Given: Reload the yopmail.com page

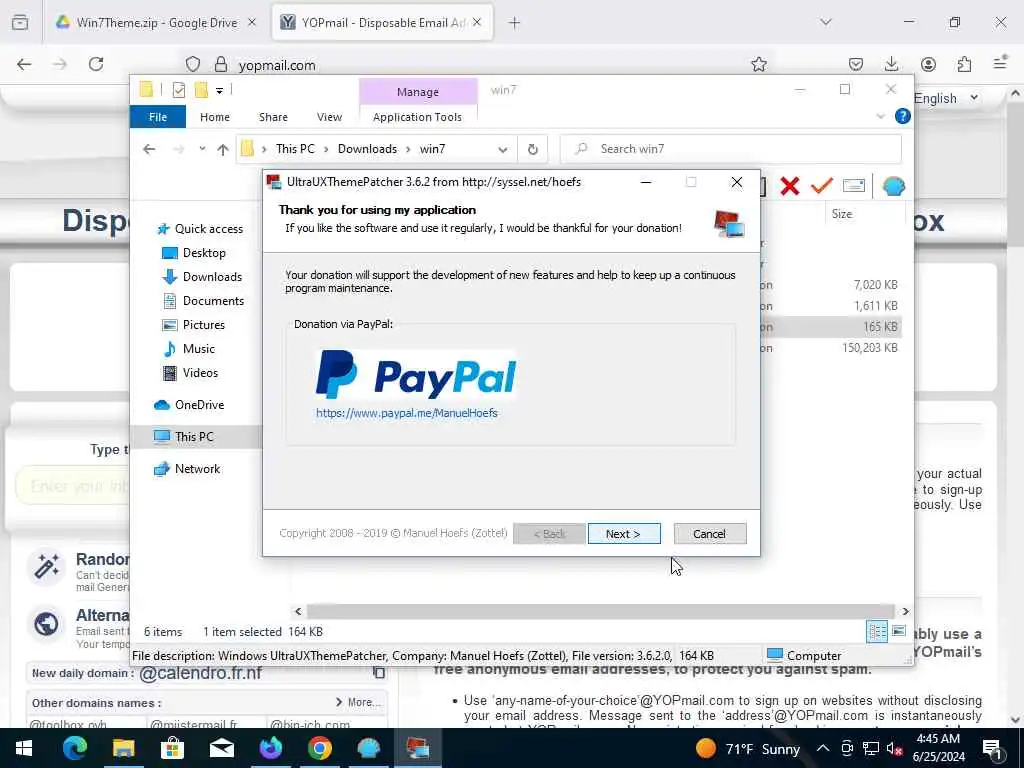Looking at the screenshot, I should tap(96, 64).
